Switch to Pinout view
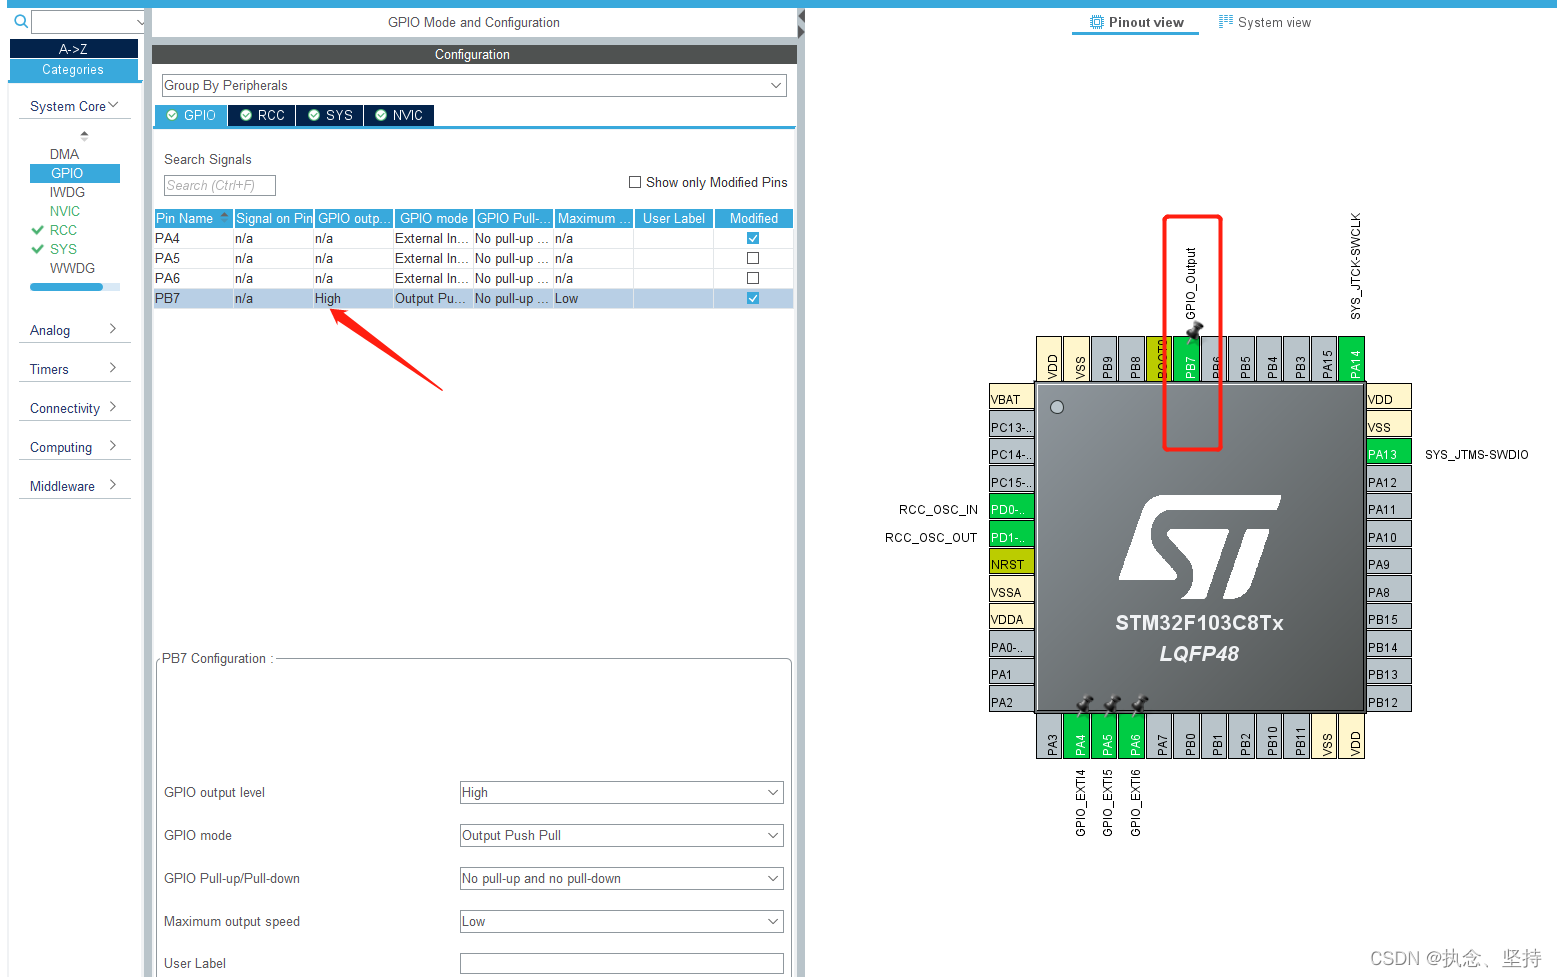The width and height of the screenshot is (1557, 977). pyautogui.click(x=1136, y=22)
